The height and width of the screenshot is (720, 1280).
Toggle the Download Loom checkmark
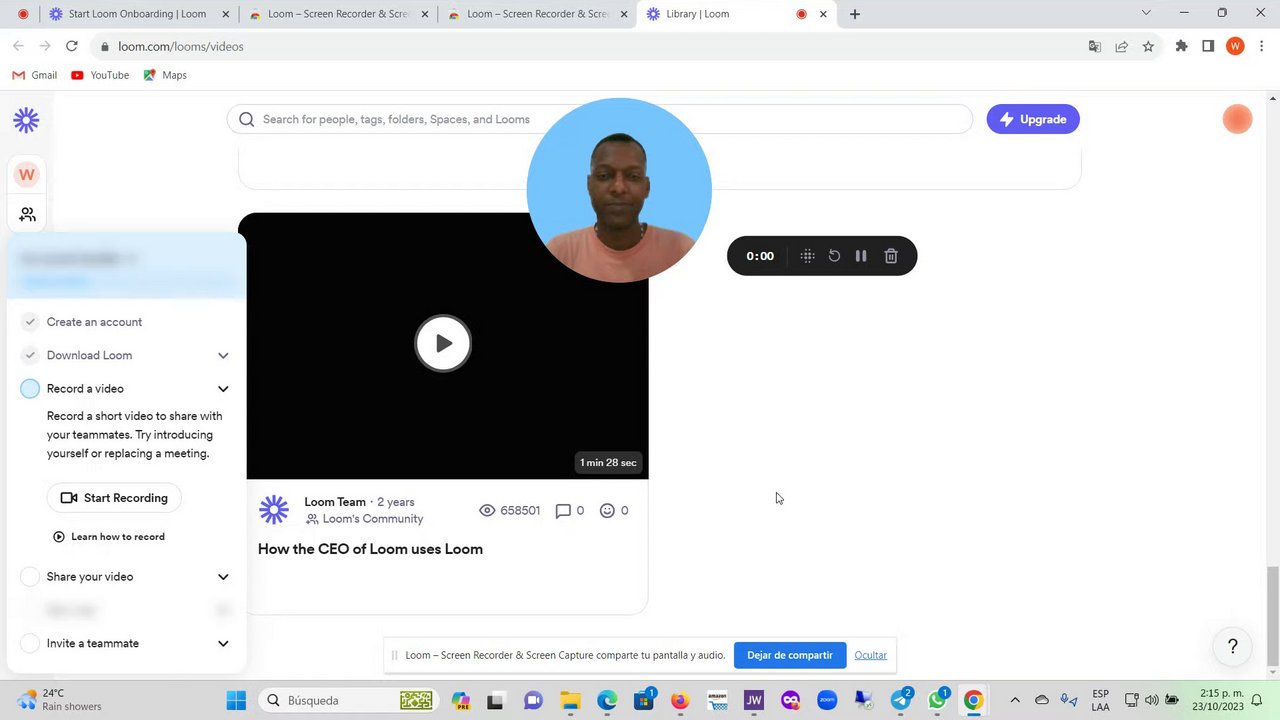[30, 355]
